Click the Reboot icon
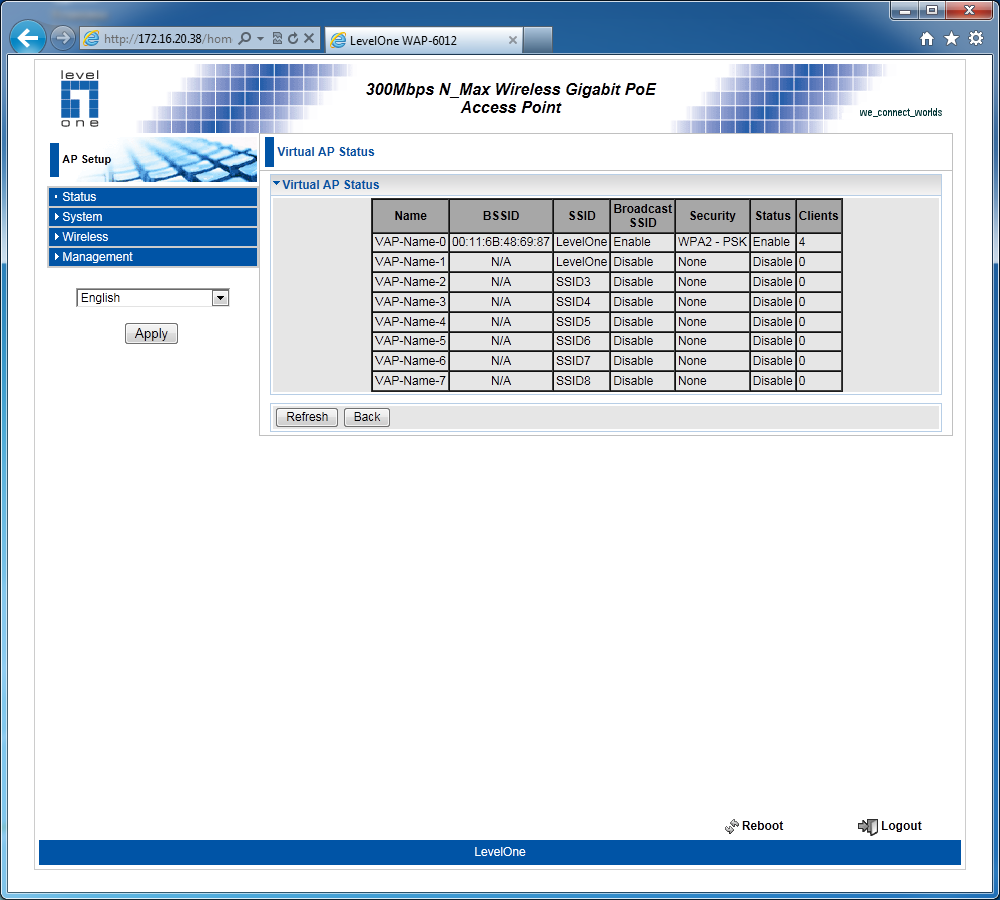The width and height of the screenshot is (1000, 900). pos(732,826)
